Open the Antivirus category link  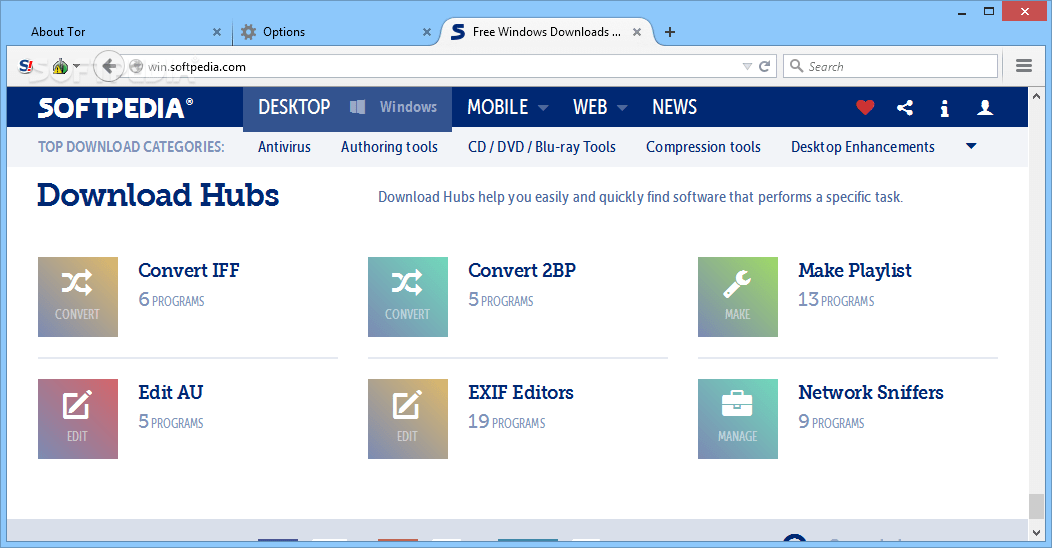coord(284,147)
